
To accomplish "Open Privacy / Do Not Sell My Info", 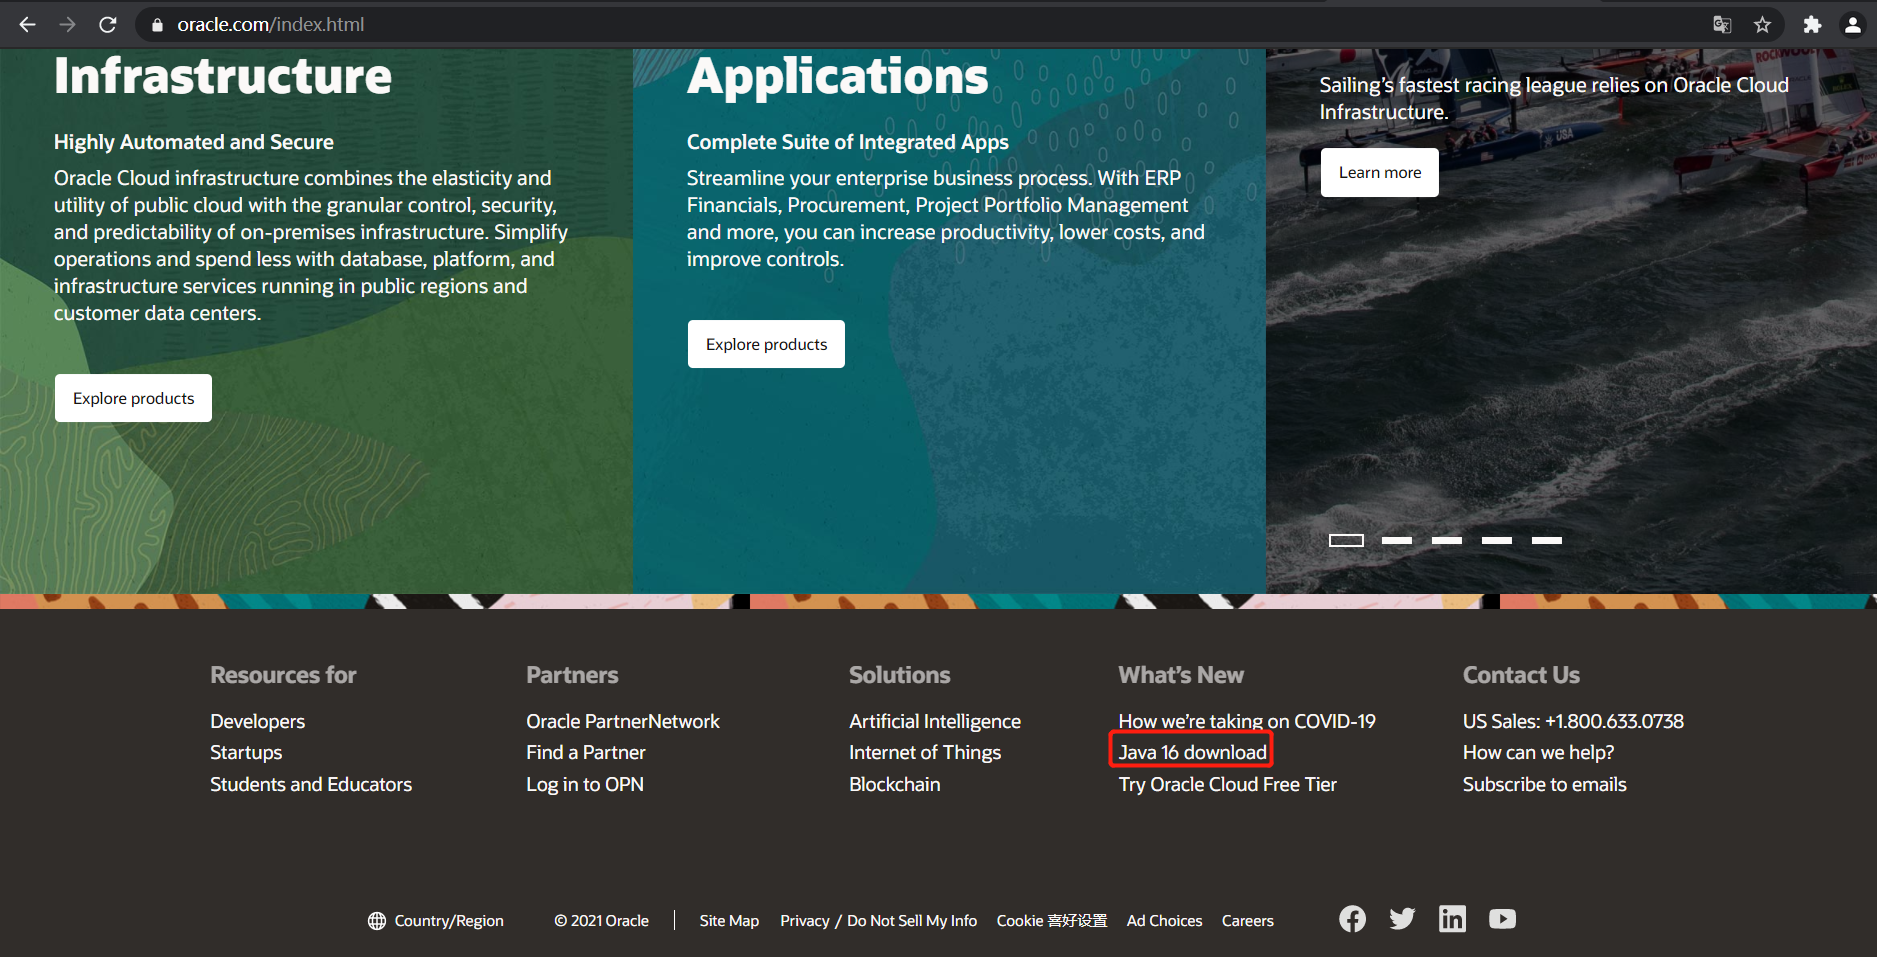I will click(879, 921).
